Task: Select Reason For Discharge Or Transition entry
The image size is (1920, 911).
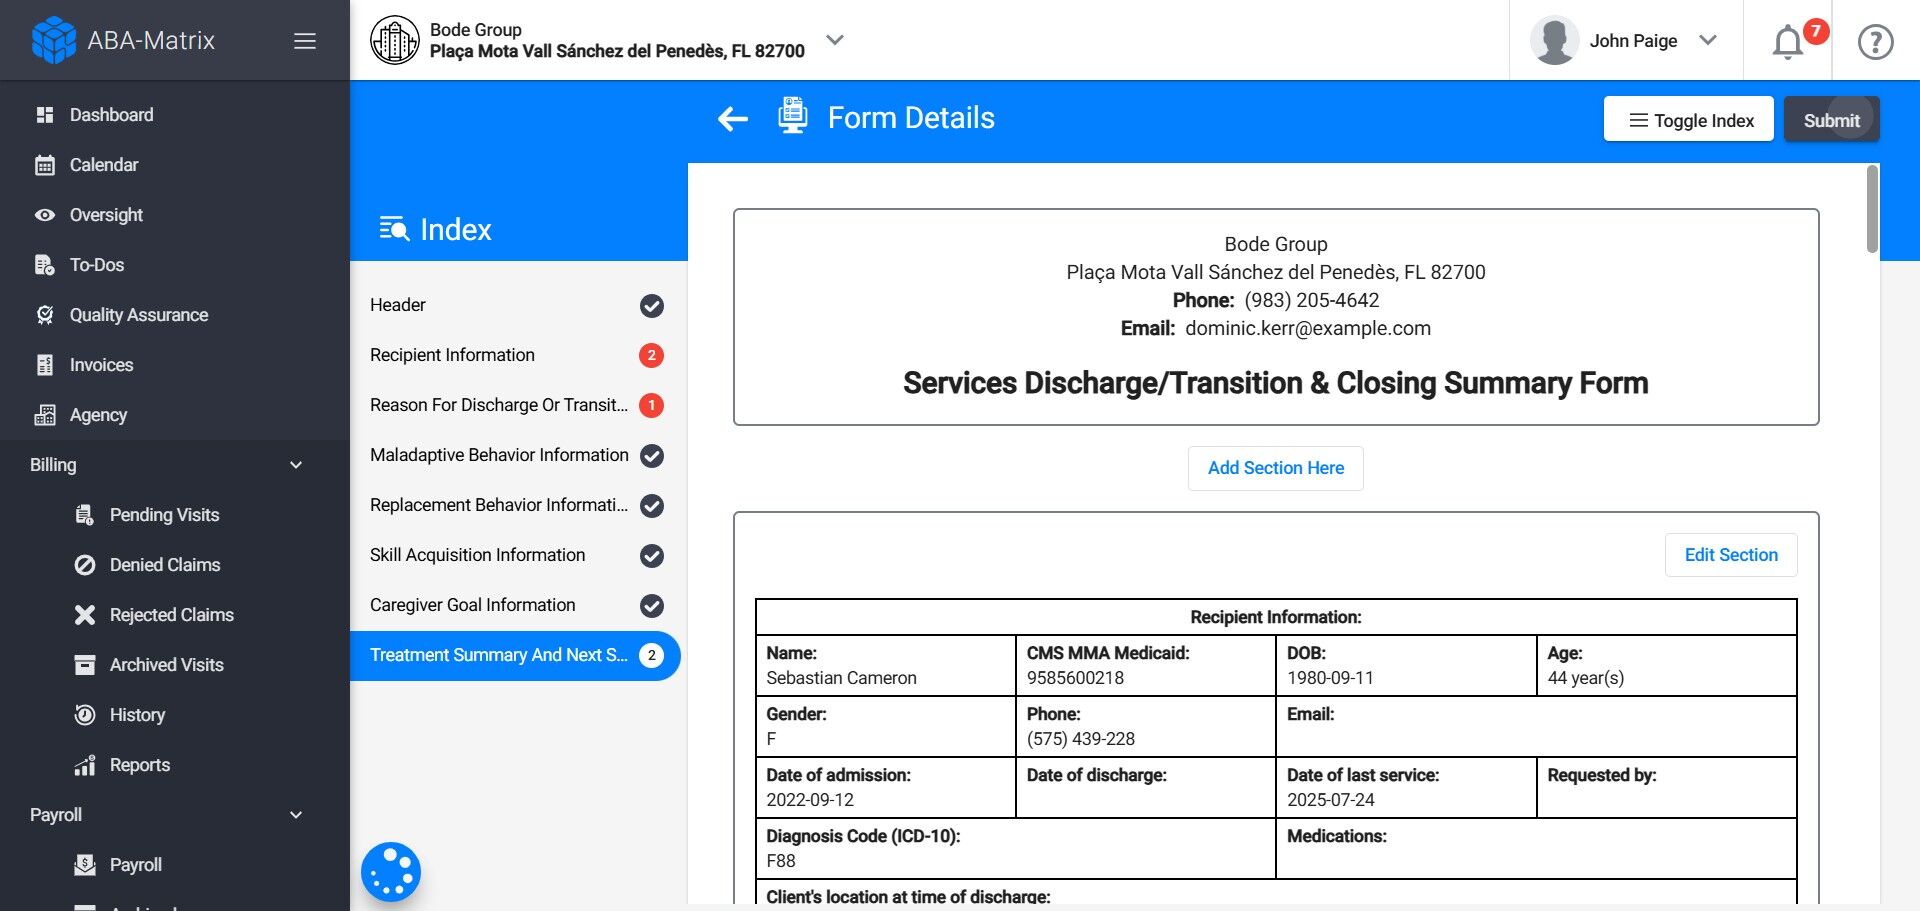Action: coord(516,405)
